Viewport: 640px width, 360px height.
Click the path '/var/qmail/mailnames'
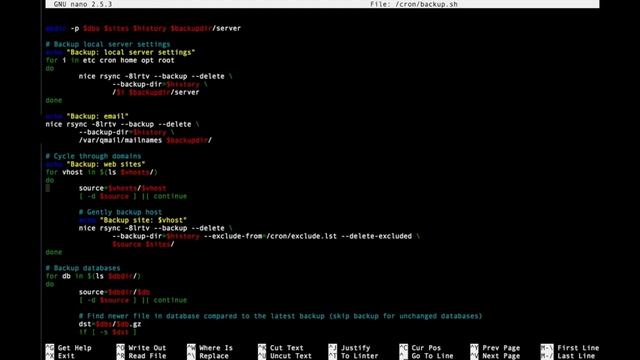point(120,140)
